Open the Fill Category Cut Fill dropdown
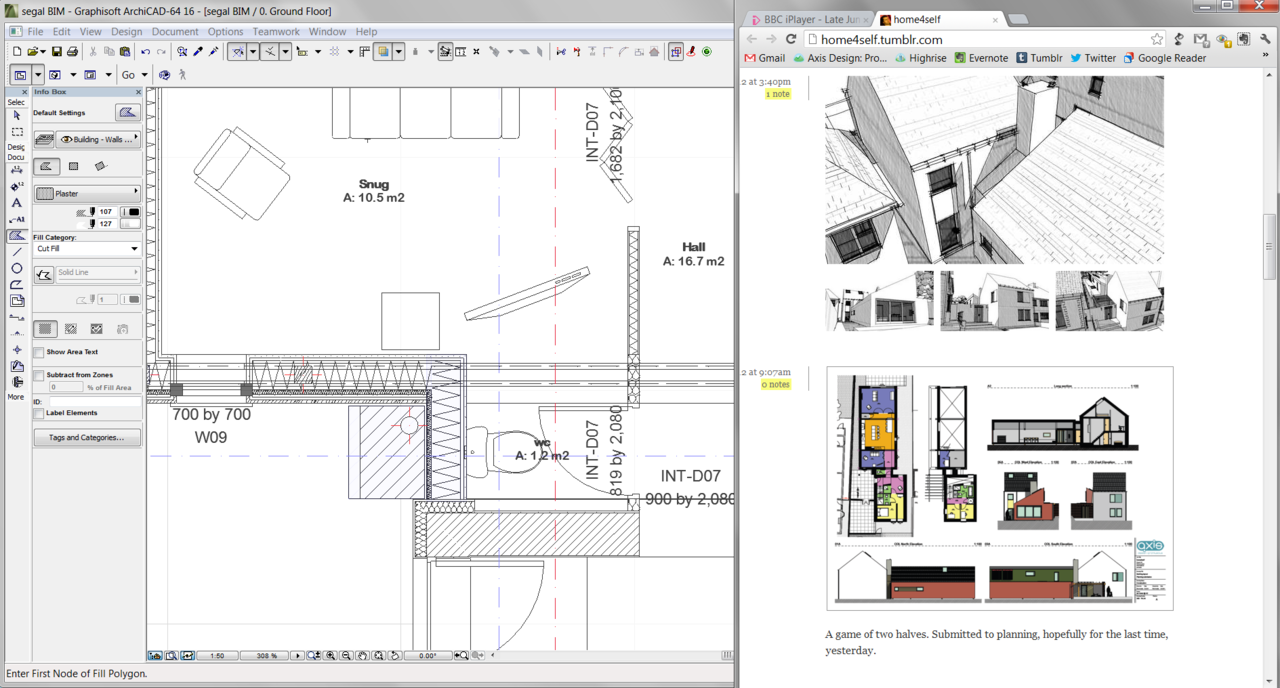This screenshot has width=1280, height=688. [87, 248]
